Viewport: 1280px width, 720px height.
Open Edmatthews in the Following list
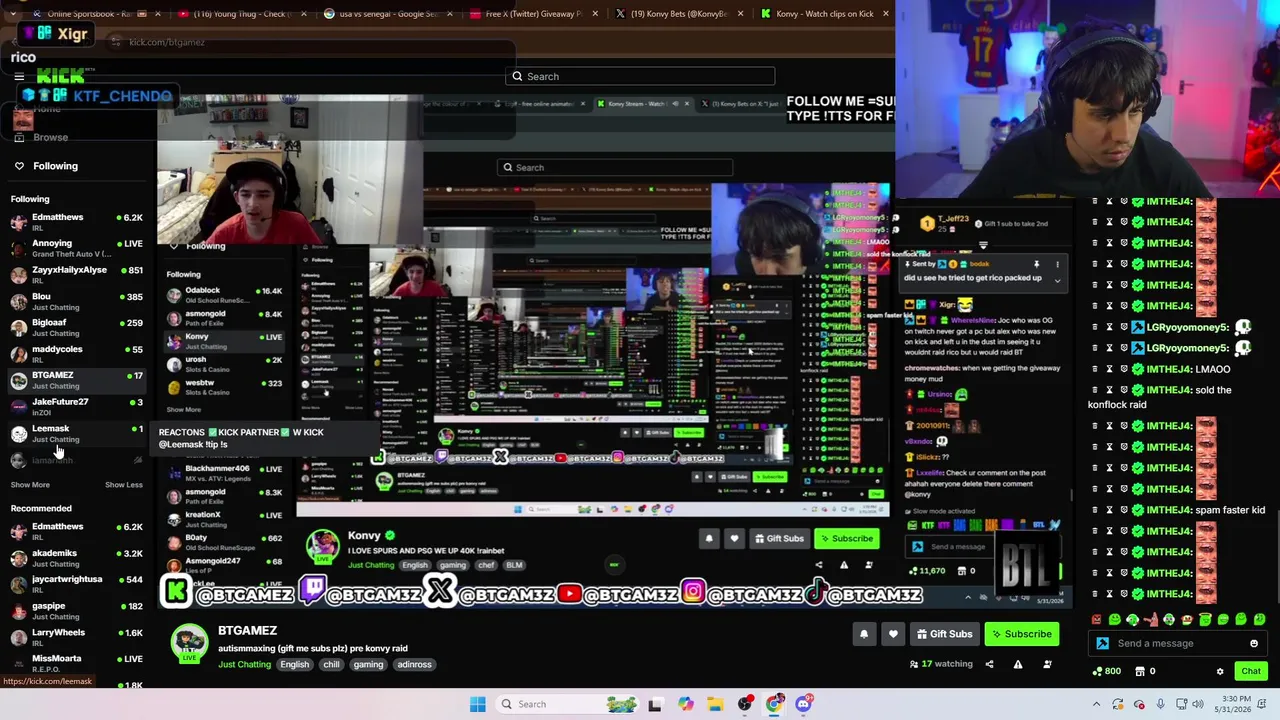pyautogui.click(x=77, y=221)
